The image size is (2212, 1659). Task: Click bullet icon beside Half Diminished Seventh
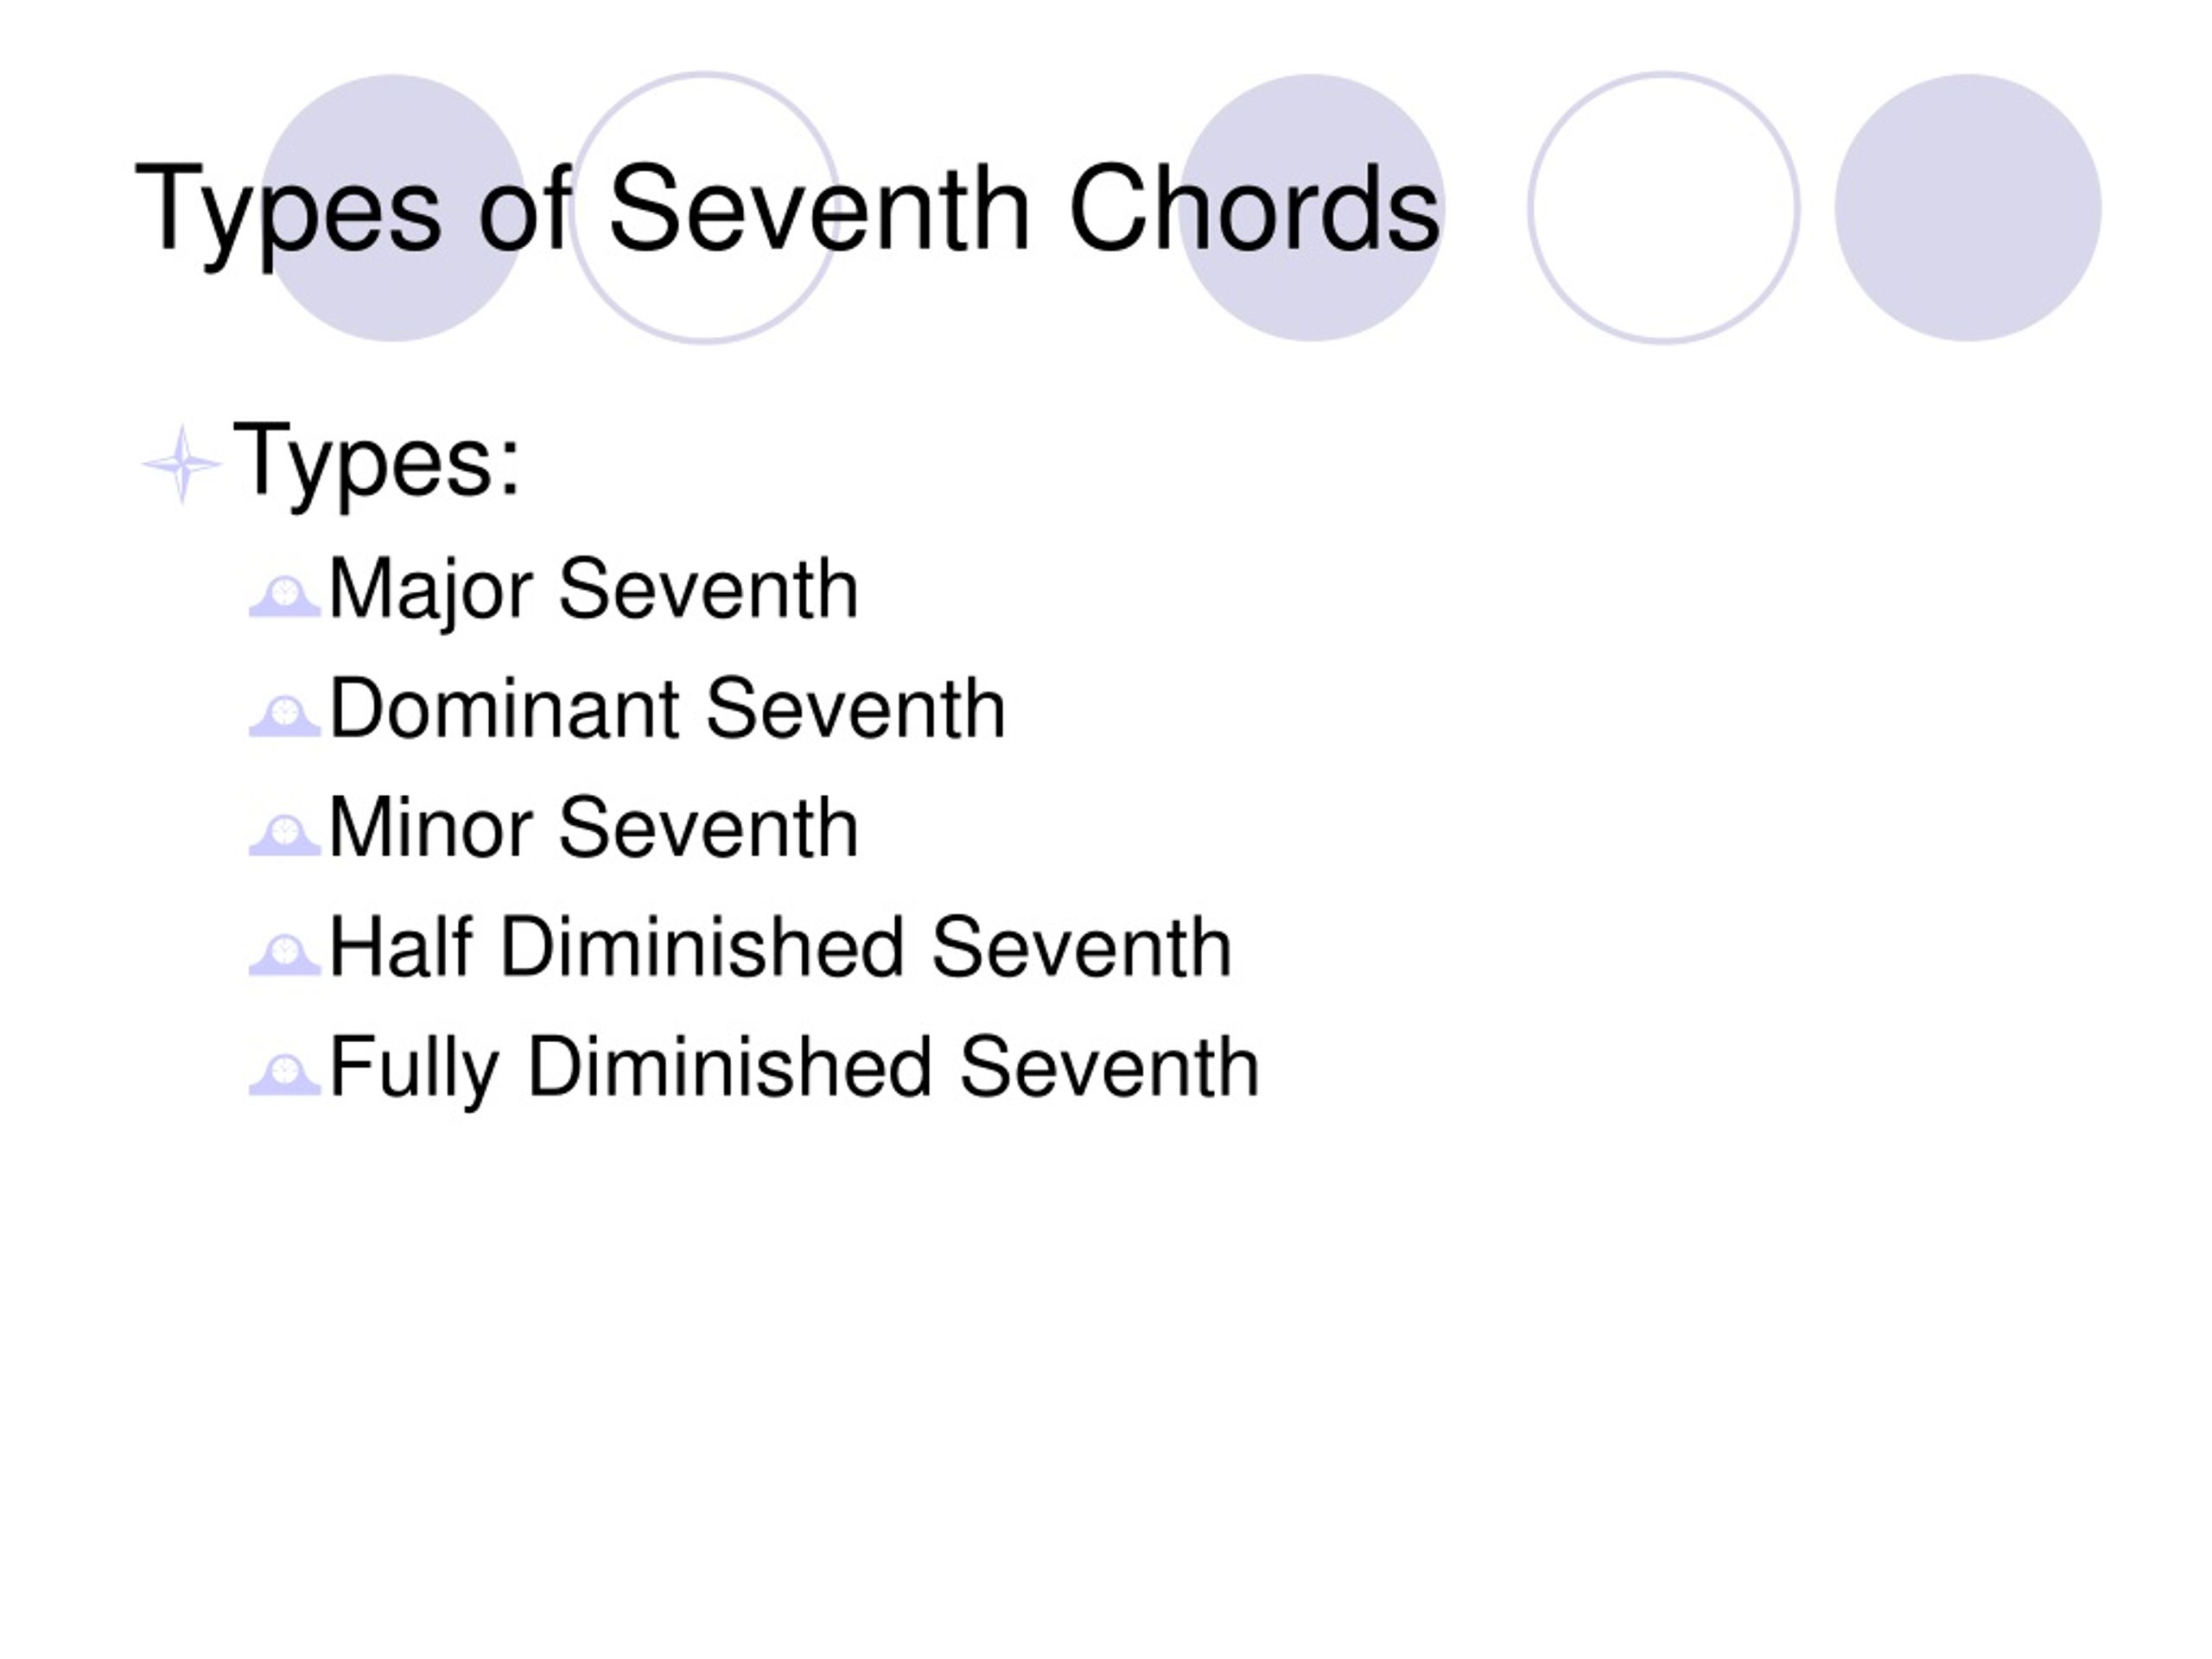[x=284, y=955]
